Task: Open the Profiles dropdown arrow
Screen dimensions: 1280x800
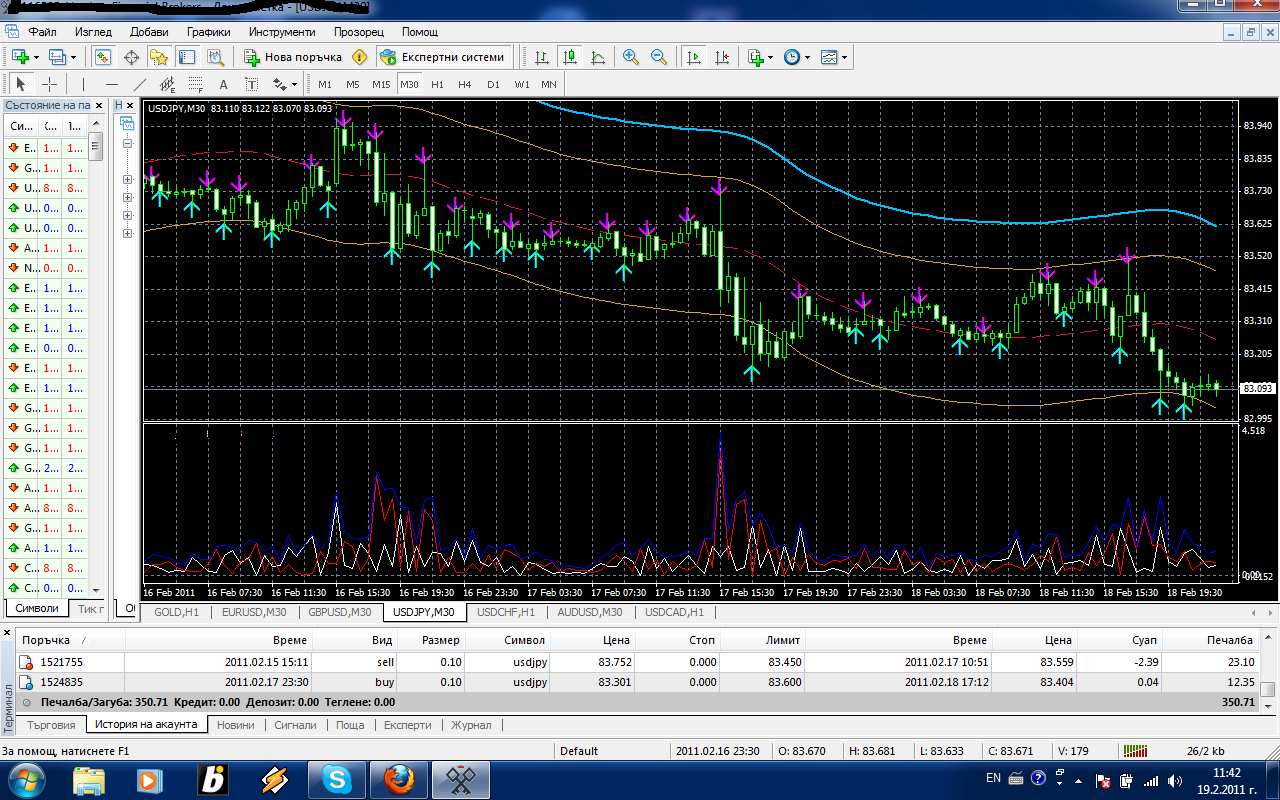Action: 73,57
